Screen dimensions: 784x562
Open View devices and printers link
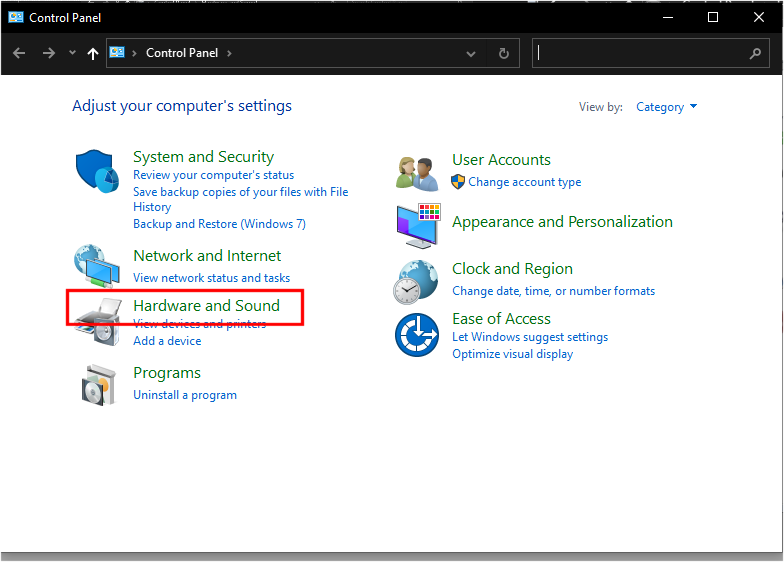click(x=200, y=324)
